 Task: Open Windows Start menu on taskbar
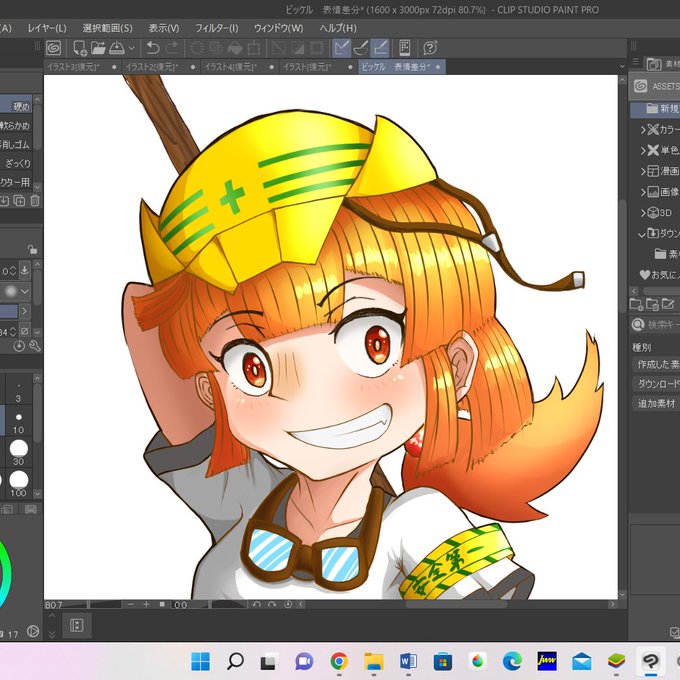(x=200, y=661)
